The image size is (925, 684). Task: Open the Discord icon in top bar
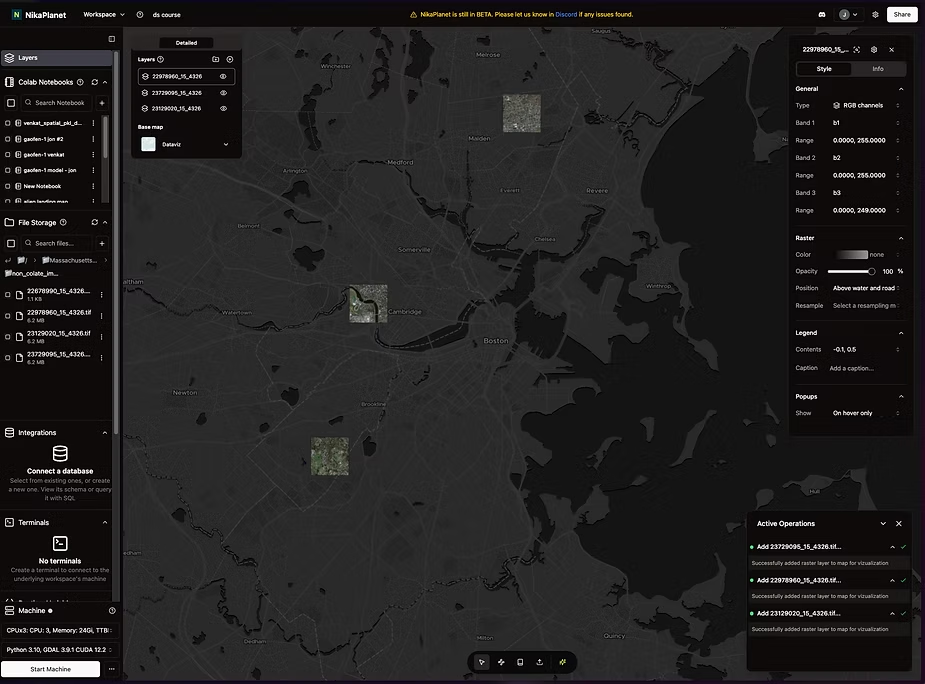click(822, 15)
